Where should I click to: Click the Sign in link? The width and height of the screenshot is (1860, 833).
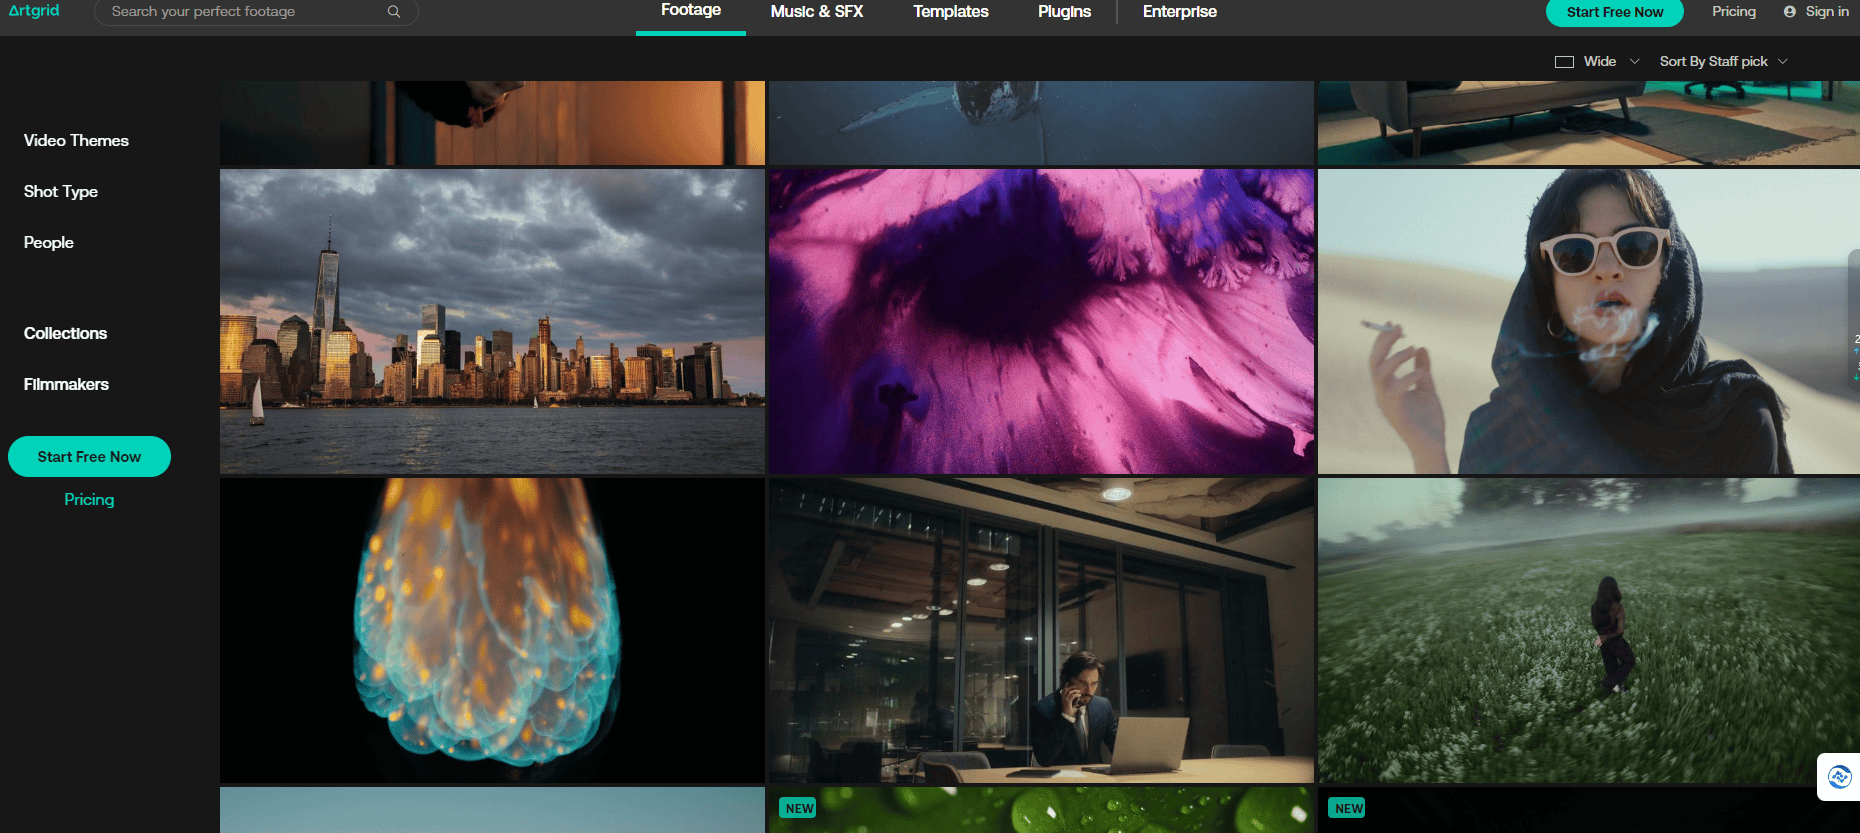click(x=1827, y=12)
